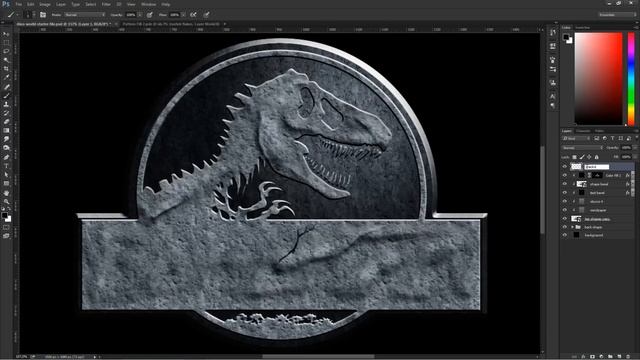Filter layers by adjustment layers
Screen dimensions: 640x360
[x=604, y=139]
